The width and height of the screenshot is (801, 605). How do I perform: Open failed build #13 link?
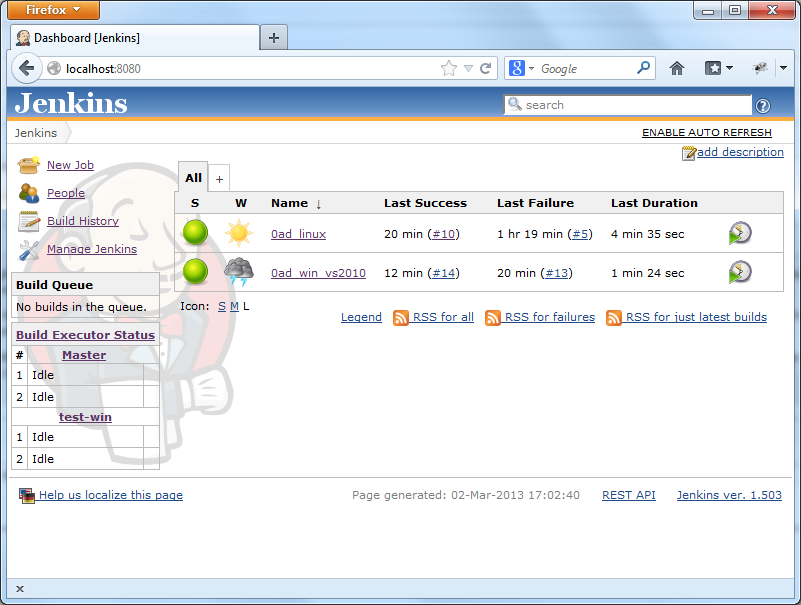click(556, 273)
